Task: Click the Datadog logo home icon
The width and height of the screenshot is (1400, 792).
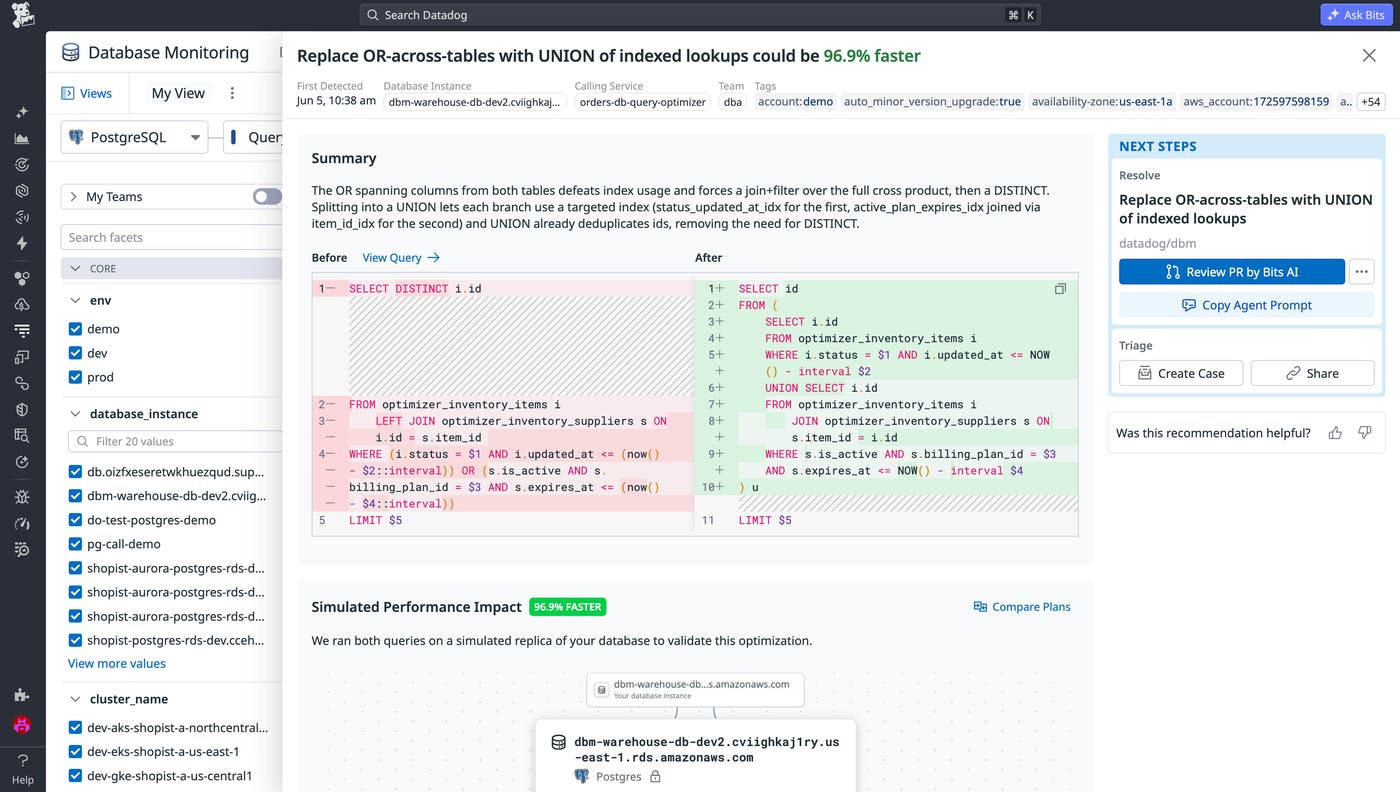Action: pyautogui.click(x=22, y=15)
